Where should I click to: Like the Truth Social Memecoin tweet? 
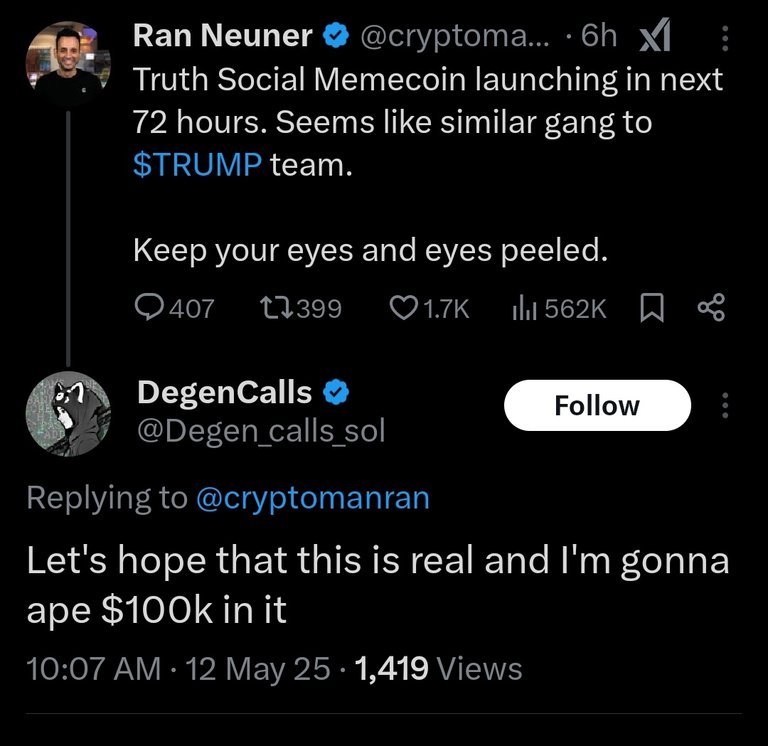point(429,308)
